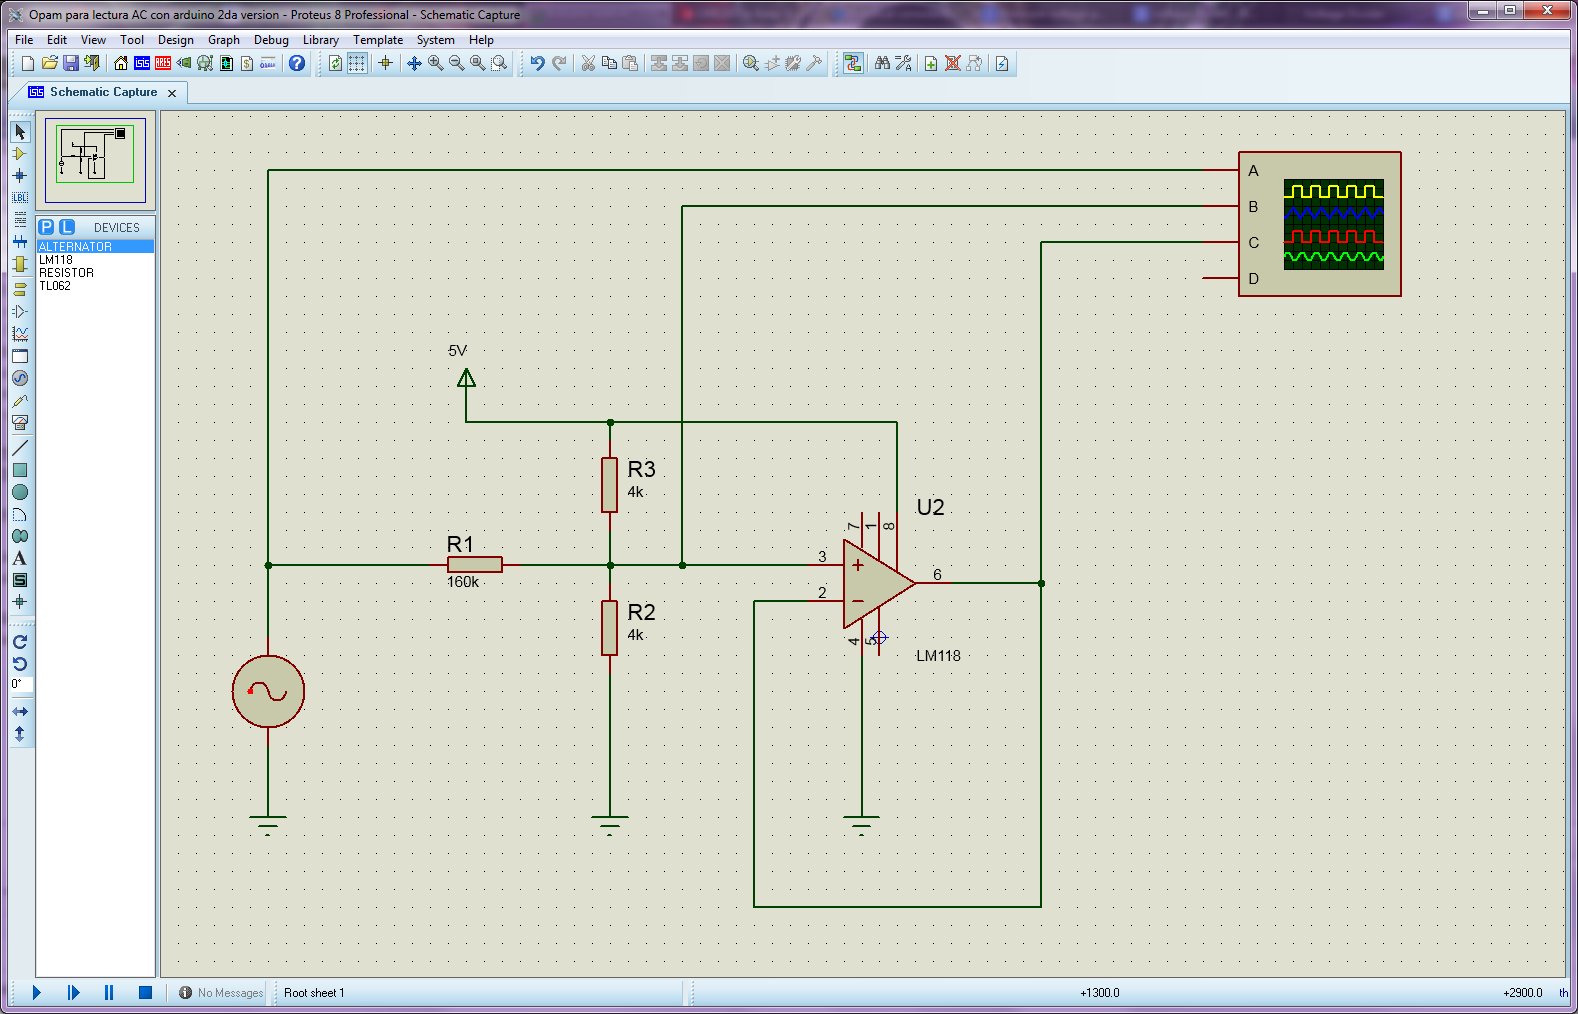The image size is (1578, 1014).
Task: Choose the 2D Graphics Line tool
Action: (20, 448)
